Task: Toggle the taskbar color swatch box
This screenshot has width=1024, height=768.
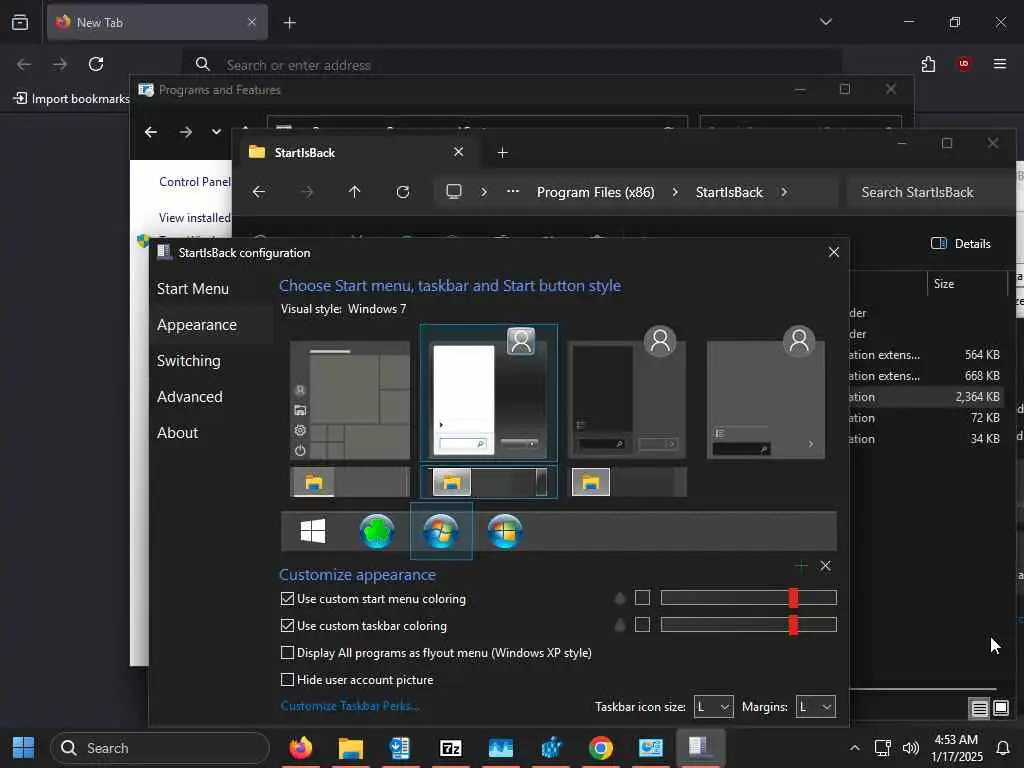Action: tap(643, 624)
